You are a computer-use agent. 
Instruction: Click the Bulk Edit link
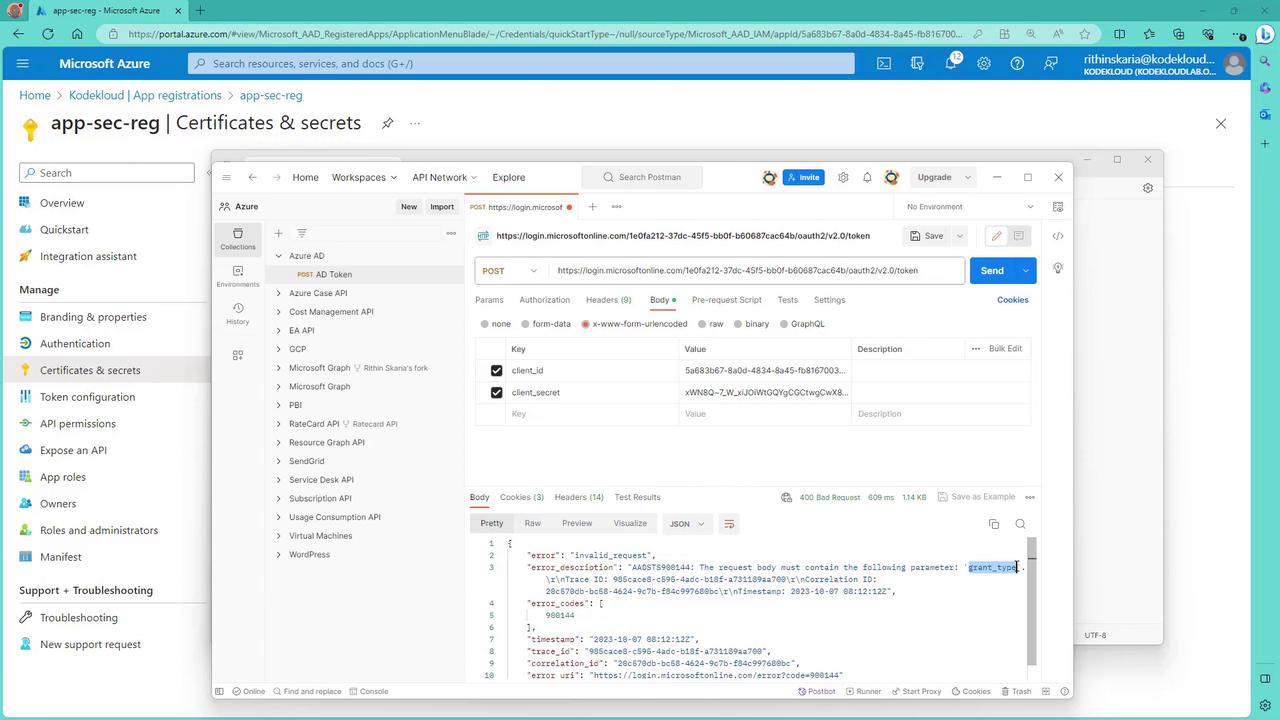point(1005,349)
